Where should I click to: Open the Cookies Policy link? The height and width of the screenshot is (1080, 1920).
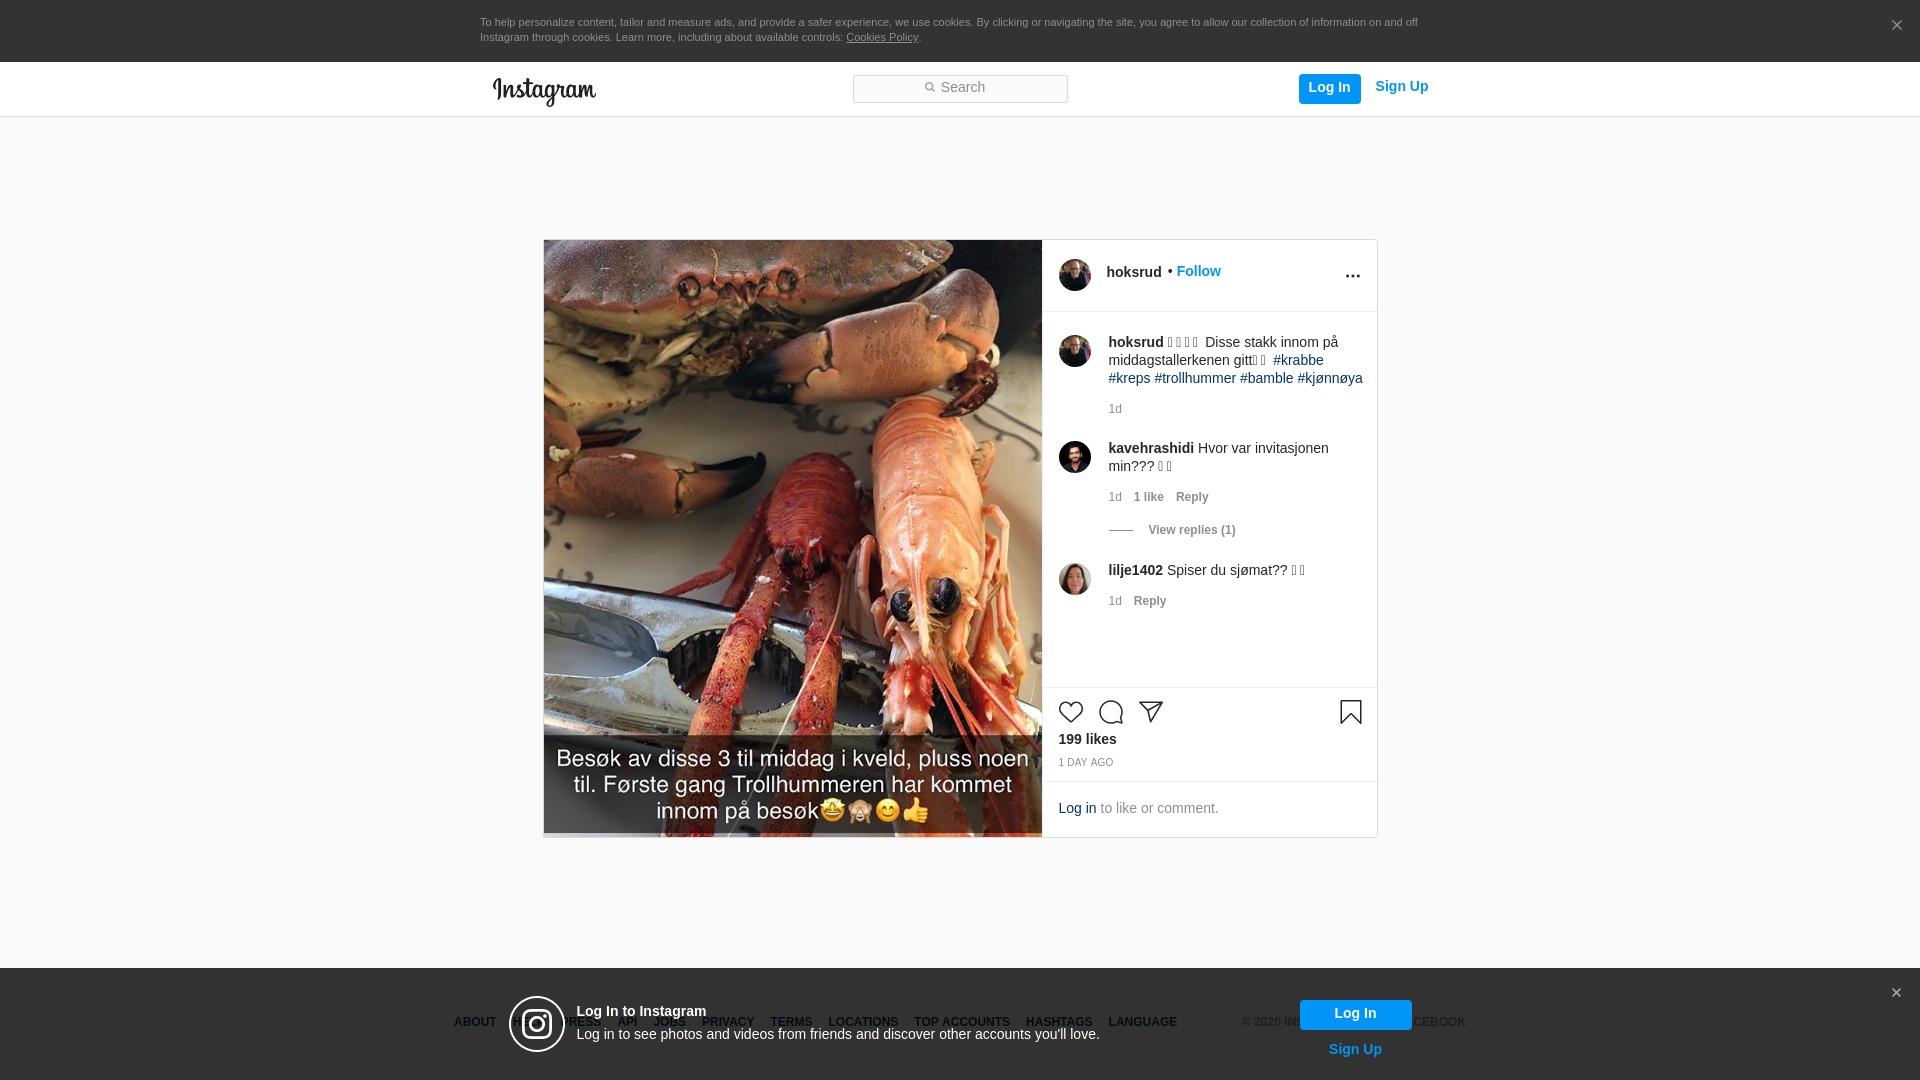pos(882,37)
